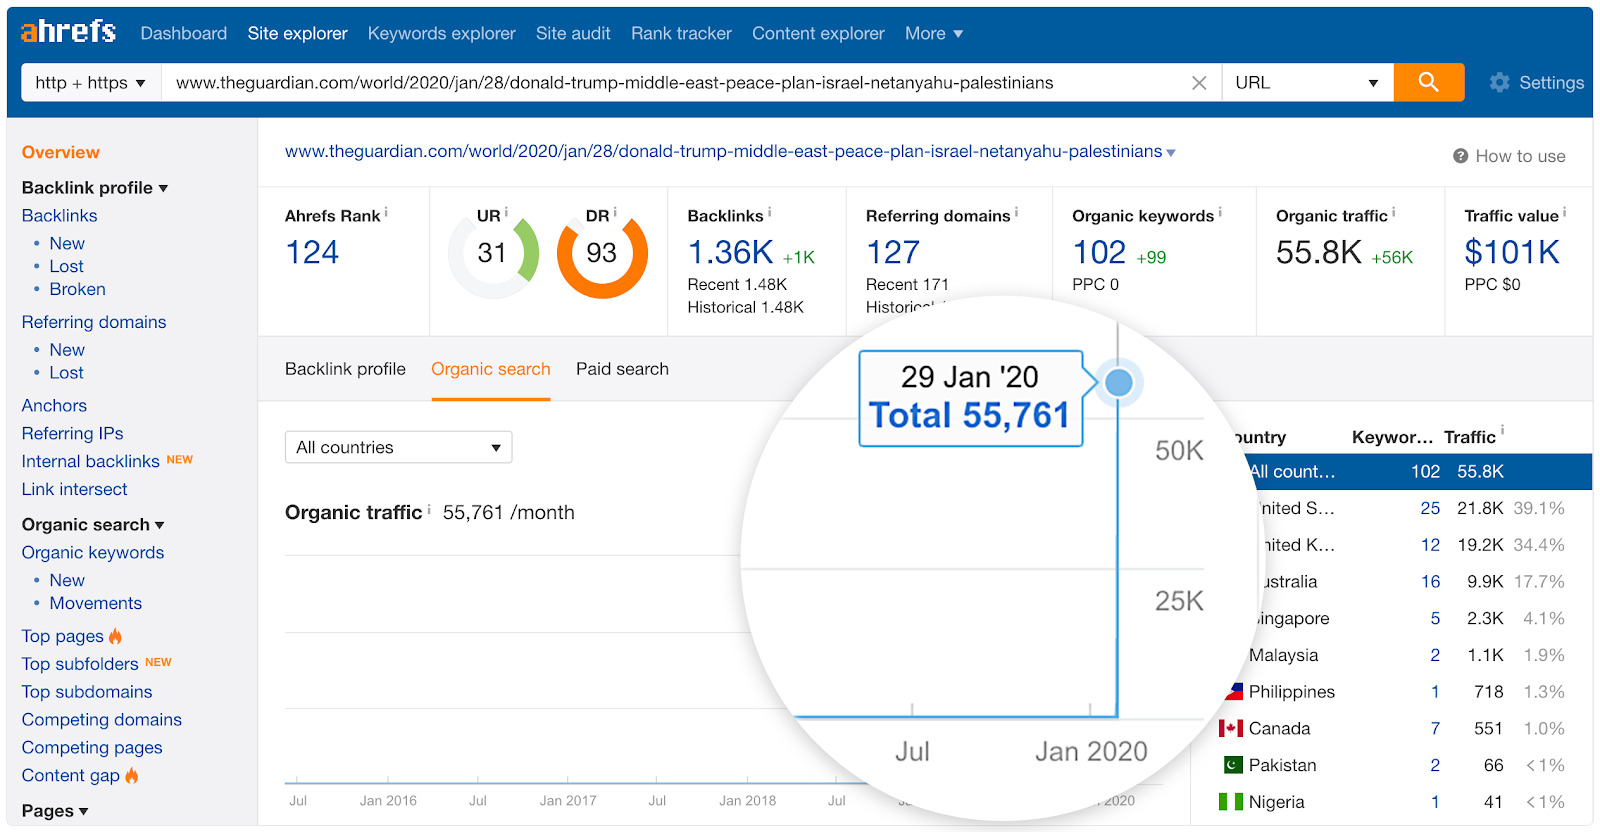The image size is (1600, 832).
Task: Click the blue data point on the chart
Action: [x=1118, y=382]
